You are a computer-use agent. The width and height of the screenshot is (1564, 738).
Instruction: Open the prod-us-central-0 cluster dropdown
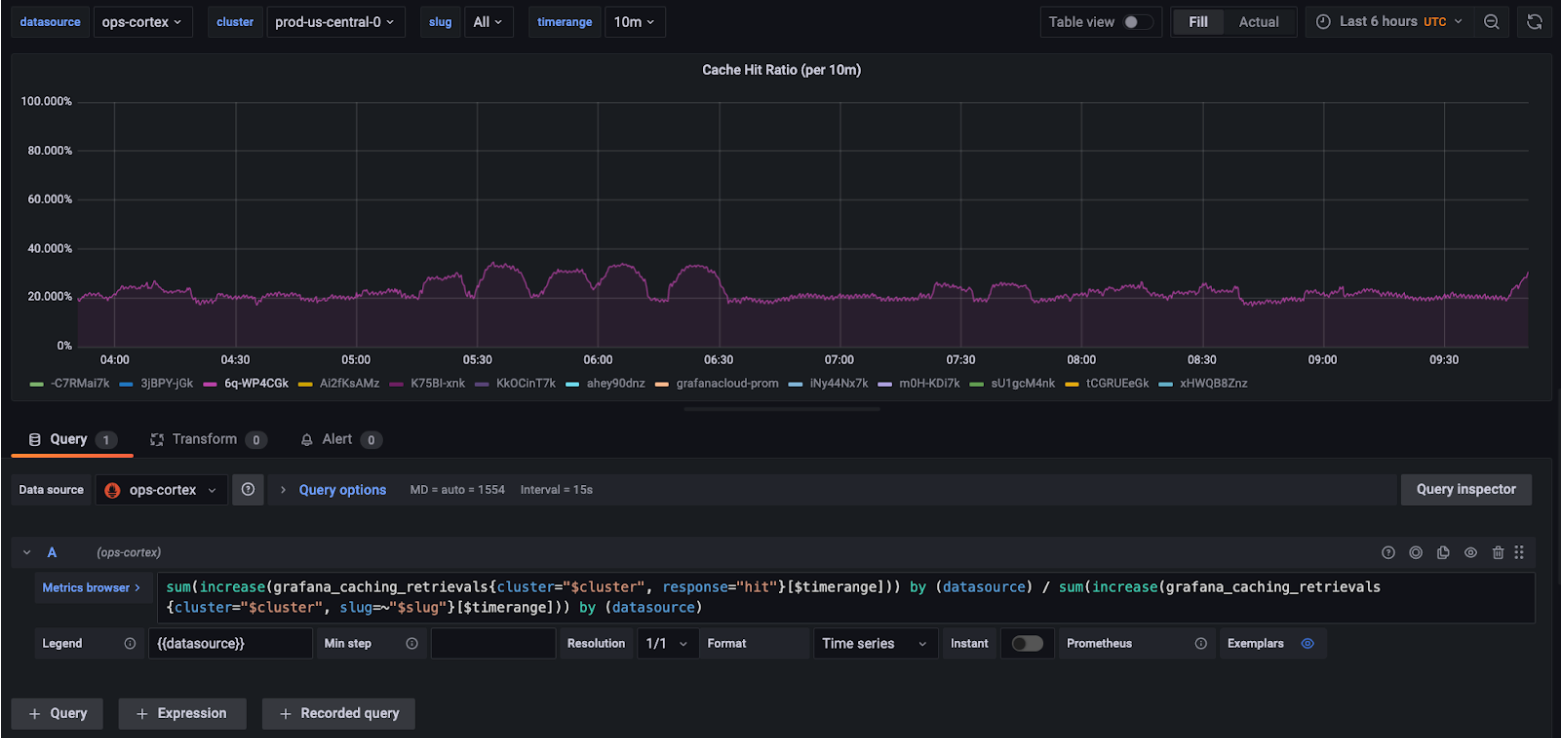pyautogui.click(x=335, y=21)
